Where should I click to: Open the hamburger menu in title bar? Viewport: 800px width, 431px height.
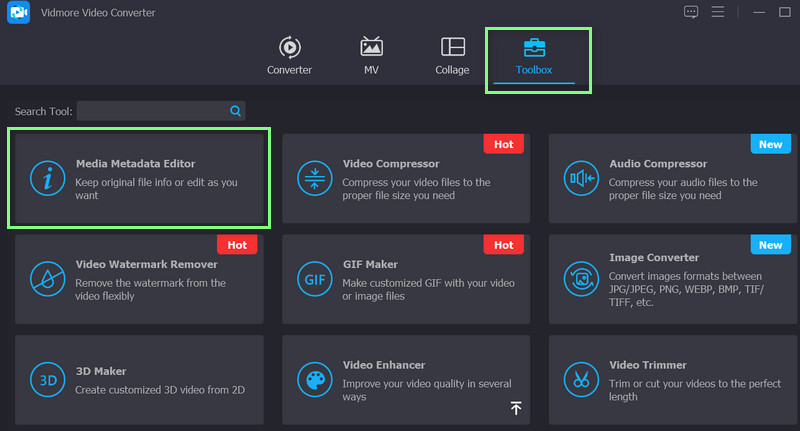[717, 12]
